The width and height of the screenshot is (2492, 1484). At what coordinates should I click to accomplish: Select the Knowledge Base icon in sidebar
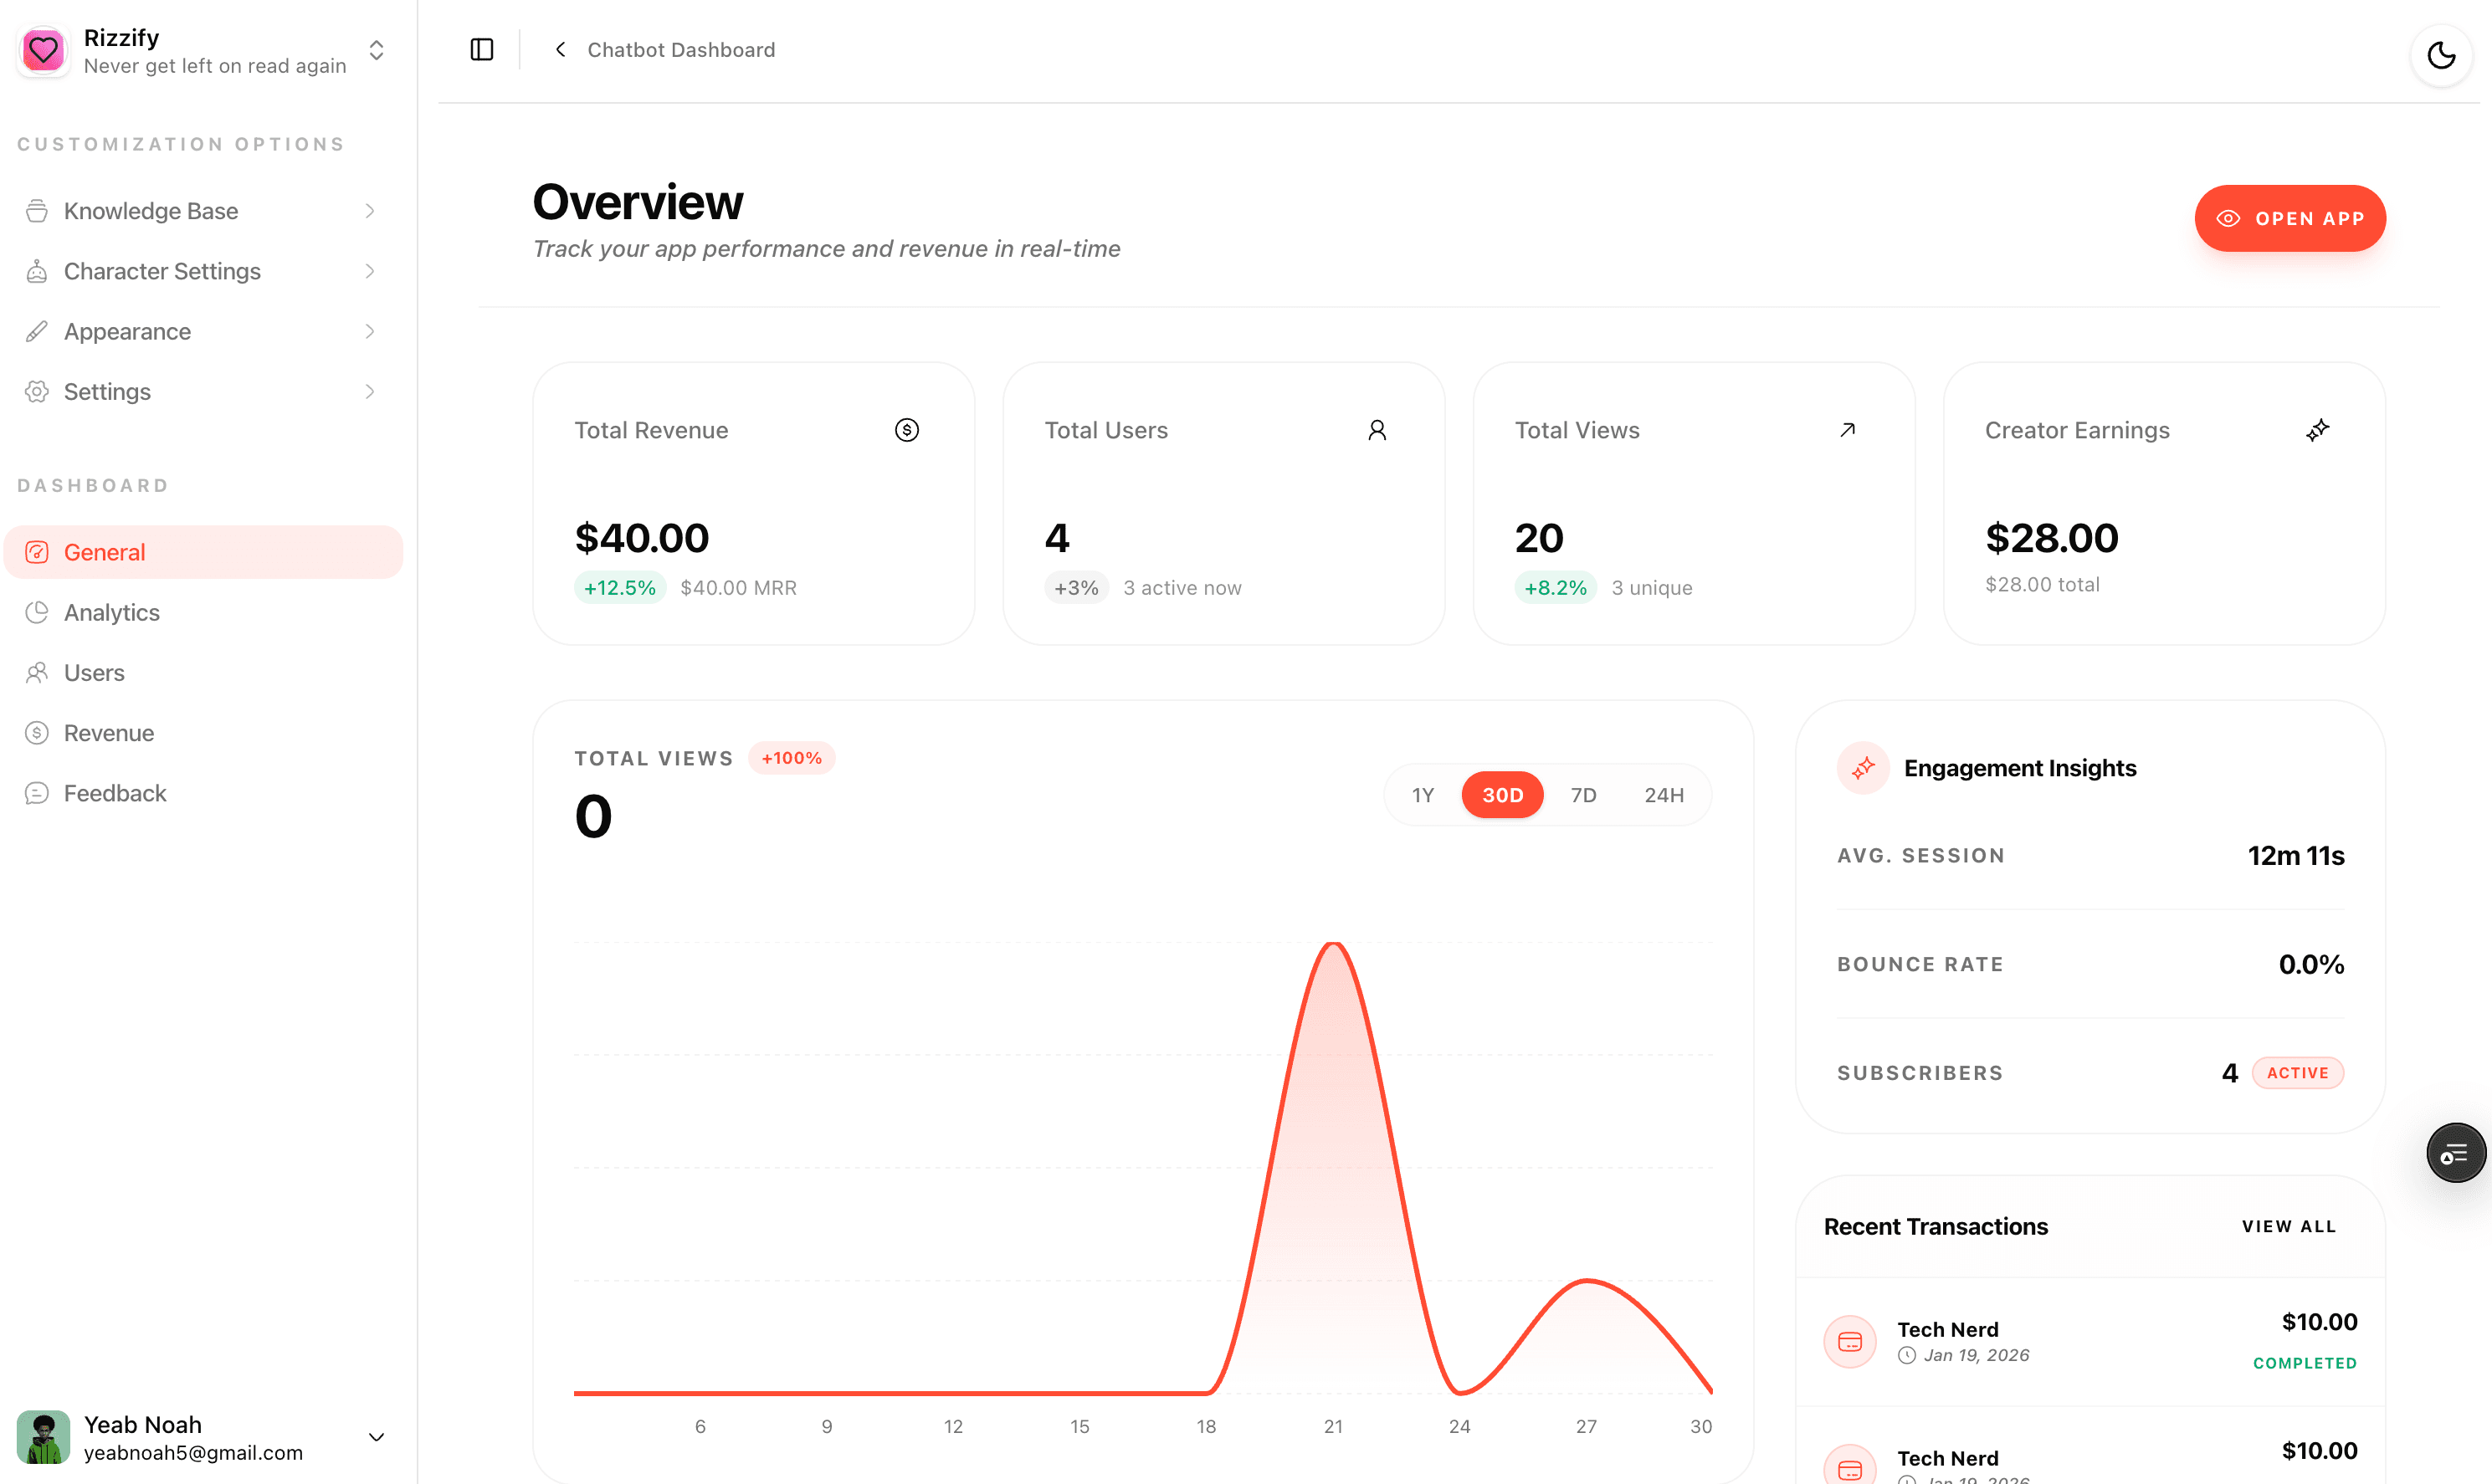37,210
